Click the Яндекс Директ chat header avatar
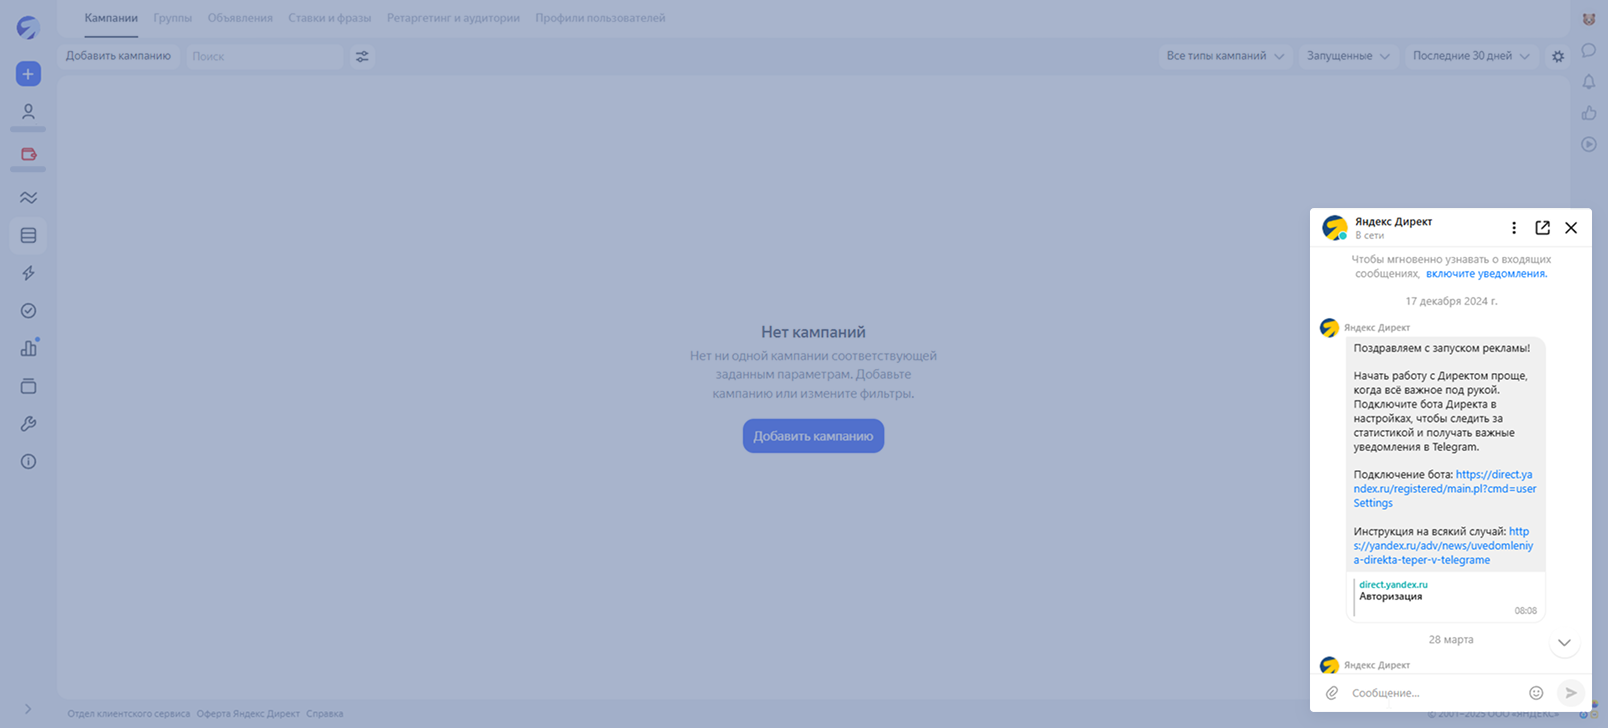Screen dimensions: 1608x728 click(x=1334, y=228)
